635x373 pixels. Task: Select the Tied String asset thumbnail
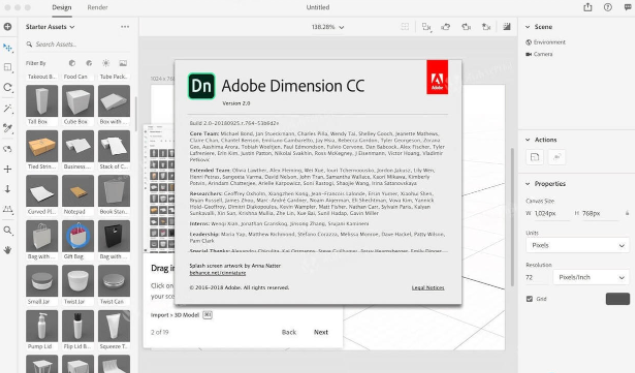coord(42,146)
